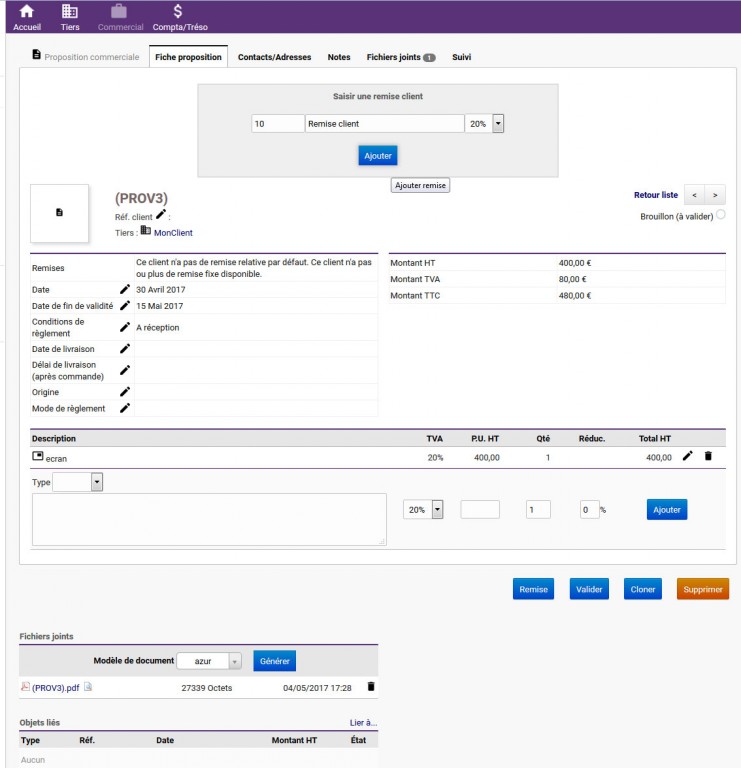Screen dimensions: 741x768
Task: Click the Supprimer button
Action: [703, 589]
